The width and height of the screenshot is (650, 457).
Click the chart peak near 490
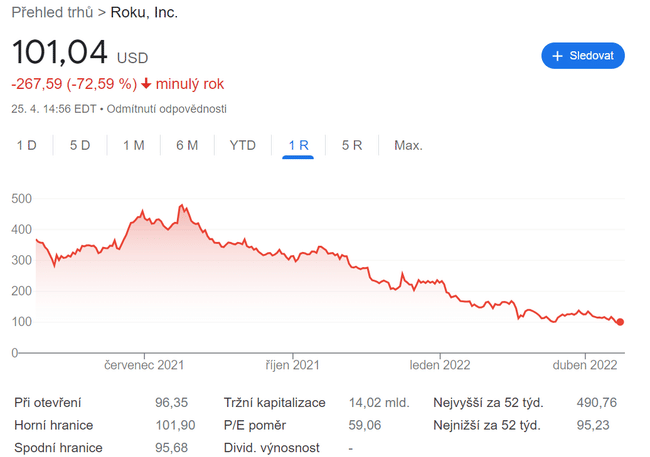182,205
